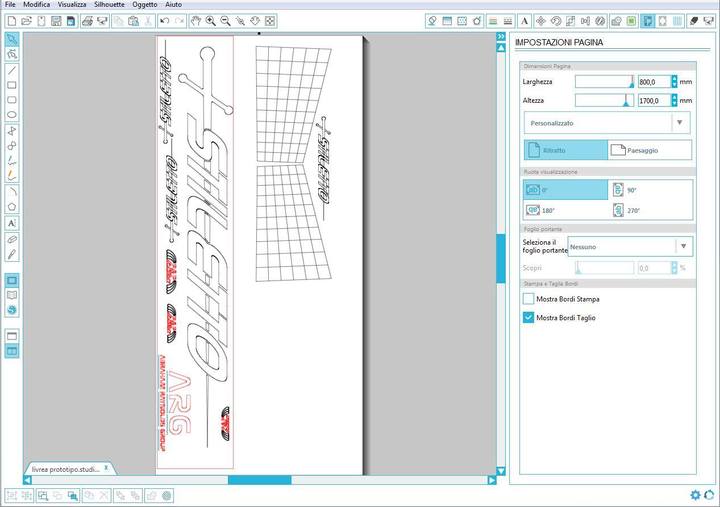Click the Open file folder icon
The image size is (720, 507).
pyautogui.click(x=27, y=21)
